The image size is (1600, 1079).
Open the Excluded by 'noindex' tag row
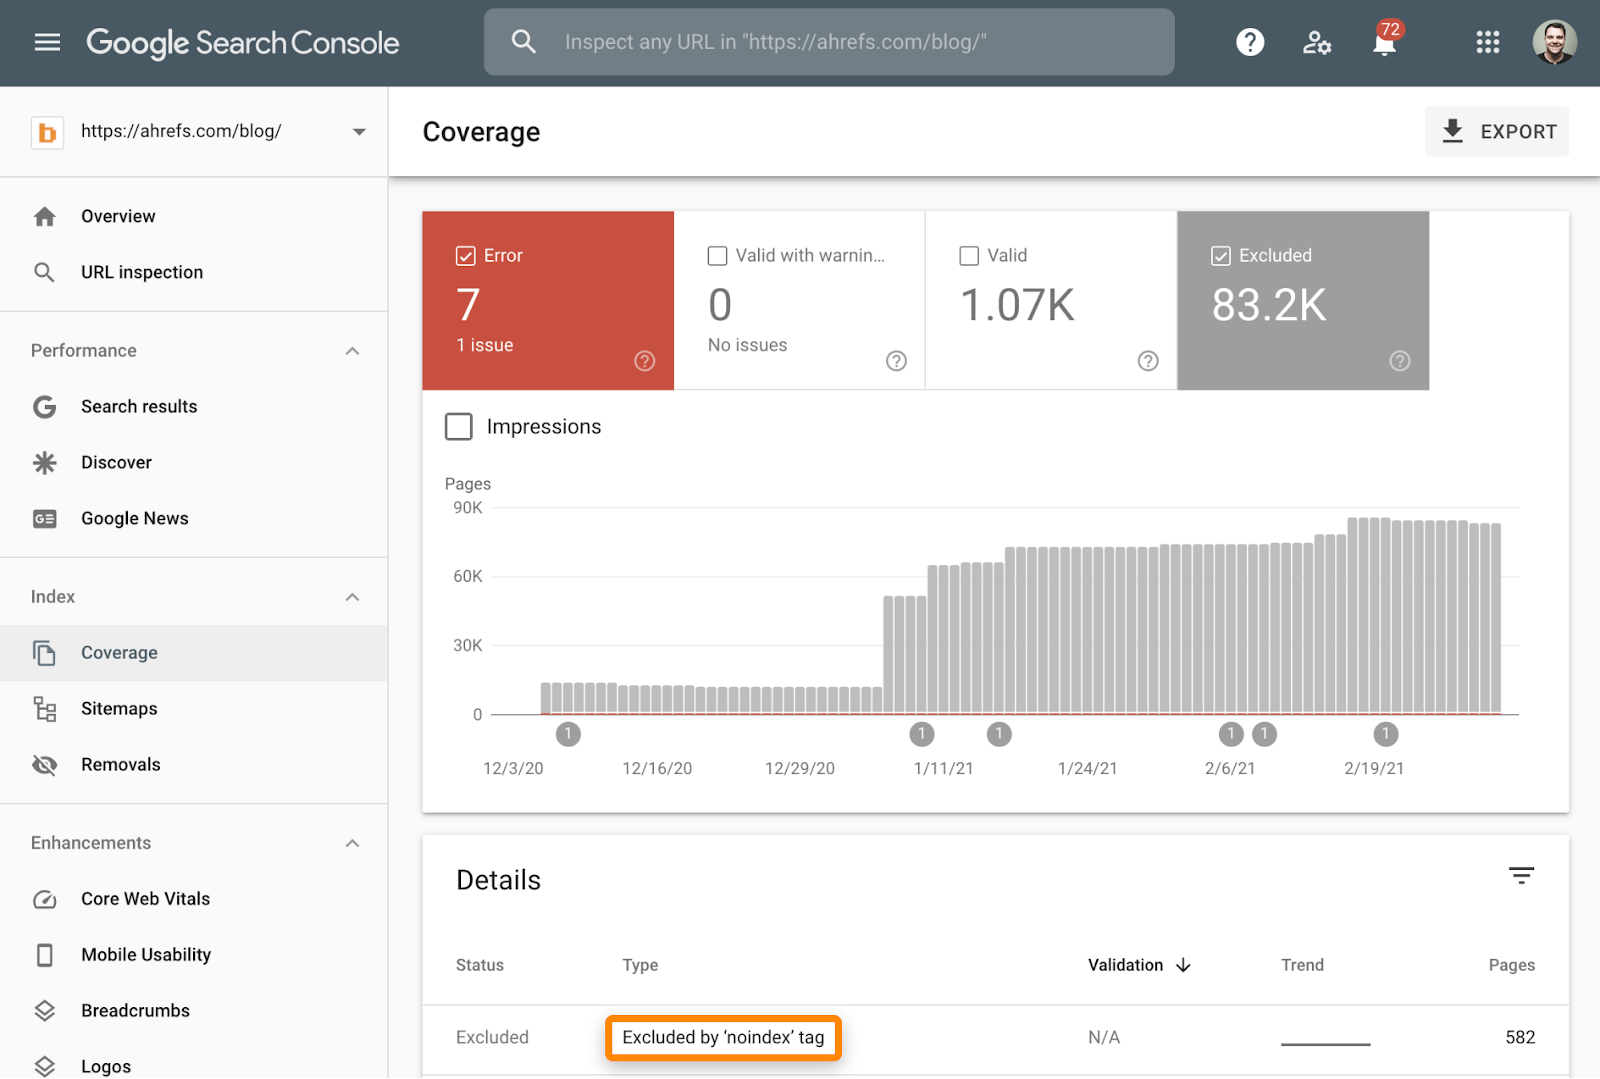(723, 1038)
